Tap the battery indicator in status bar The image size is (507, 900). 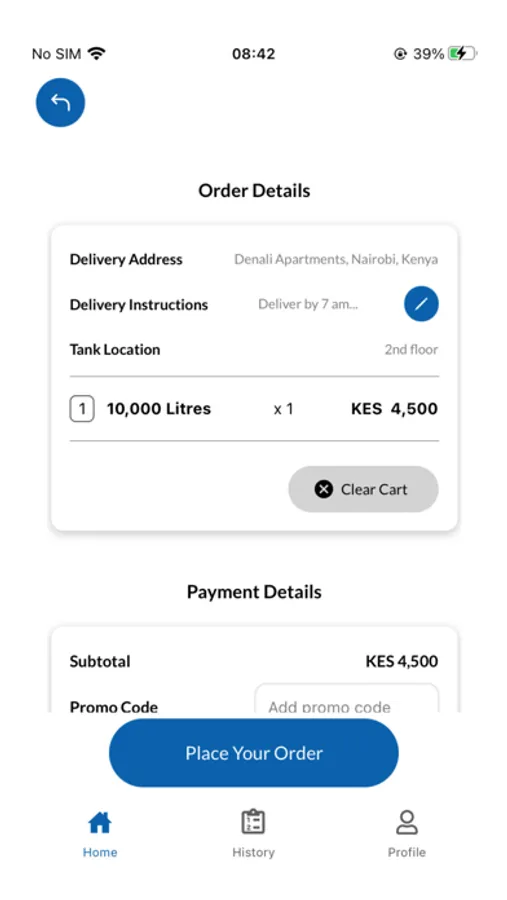[x=462, y=54]
